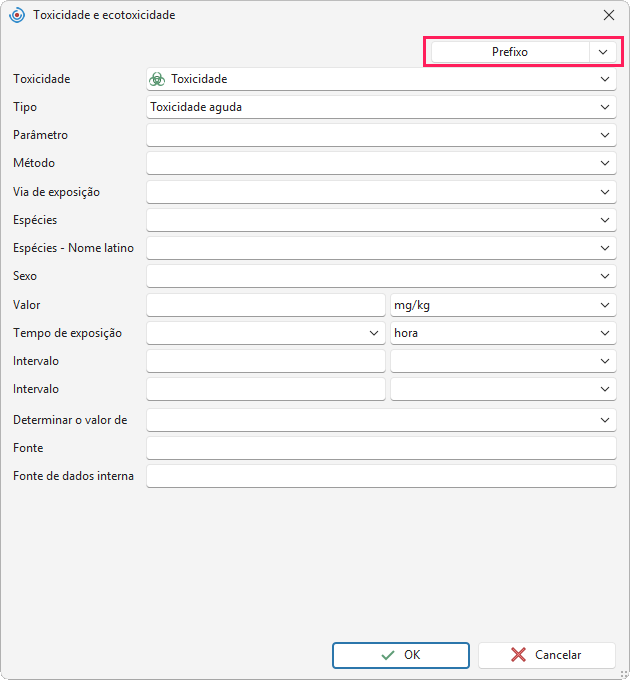Viewport: 630px width, 680px height.
Task: Change the mg/kg unit dropdown
Action: click(x=503, y=305)
